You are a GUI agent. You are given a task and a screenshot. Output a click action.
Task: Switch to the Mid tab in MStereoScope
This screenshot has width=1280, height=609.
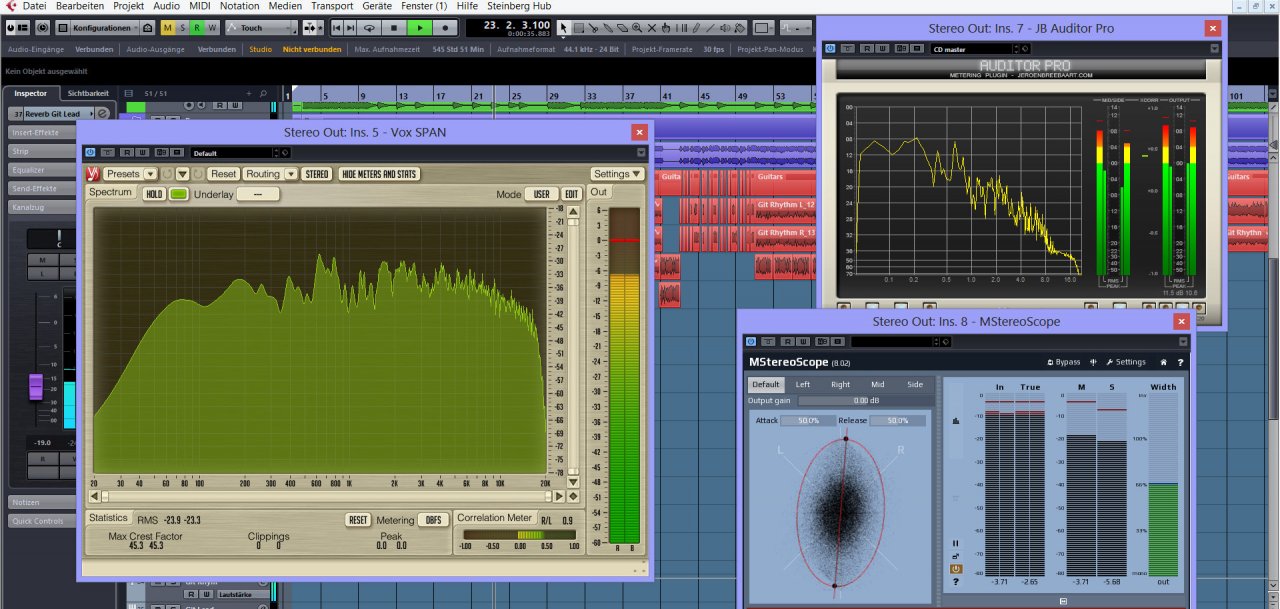coord(877,384)
